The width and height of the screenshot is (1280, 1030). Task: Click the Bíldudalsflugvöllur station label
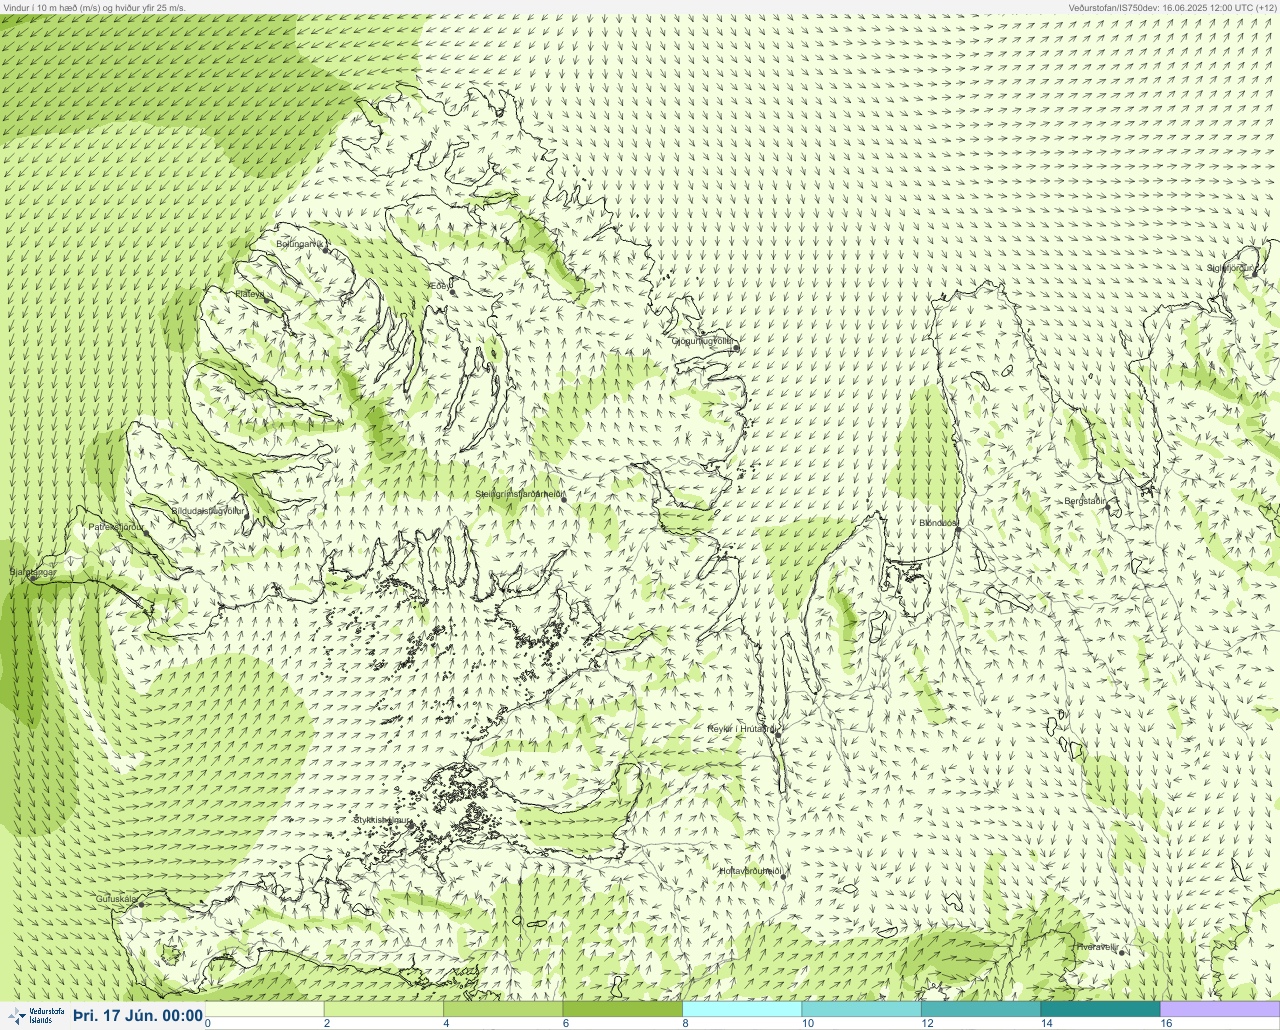point(208,511)
